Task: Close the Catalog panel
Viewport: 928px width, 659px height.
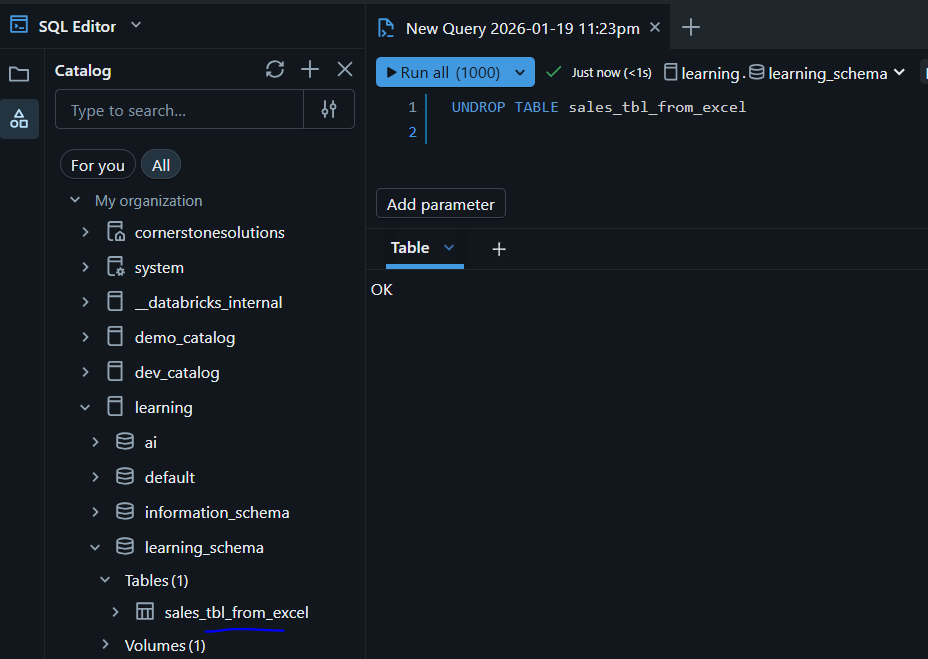Action: click(x=345, y=69)
